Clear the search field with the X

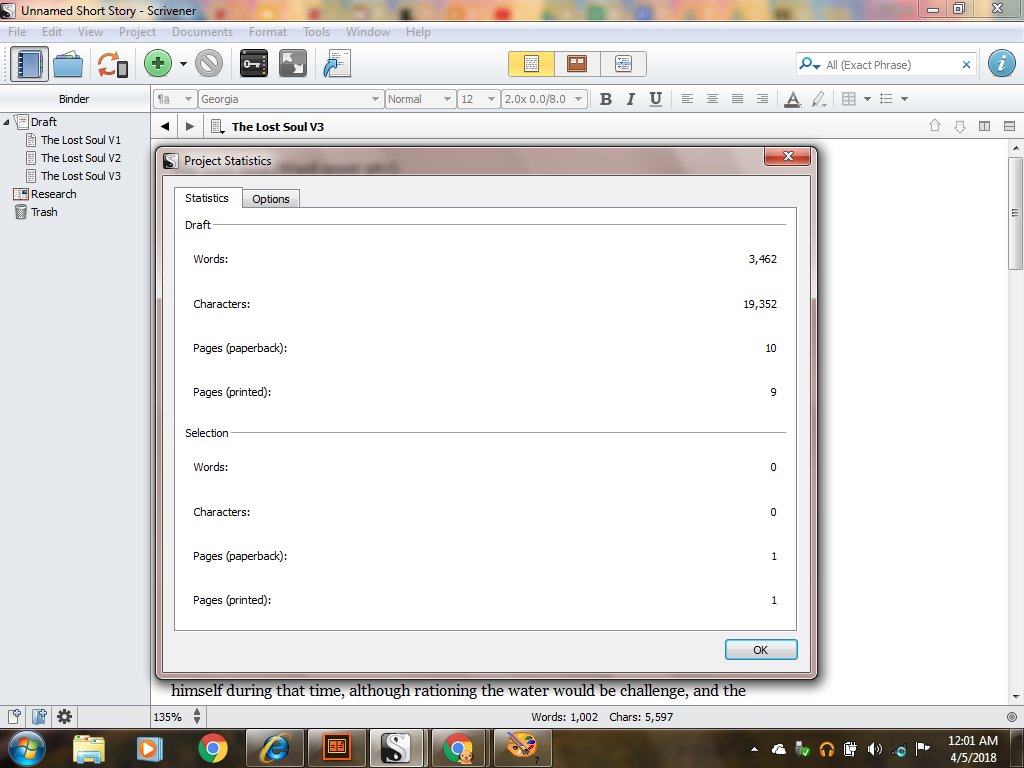tap(966, 63)
